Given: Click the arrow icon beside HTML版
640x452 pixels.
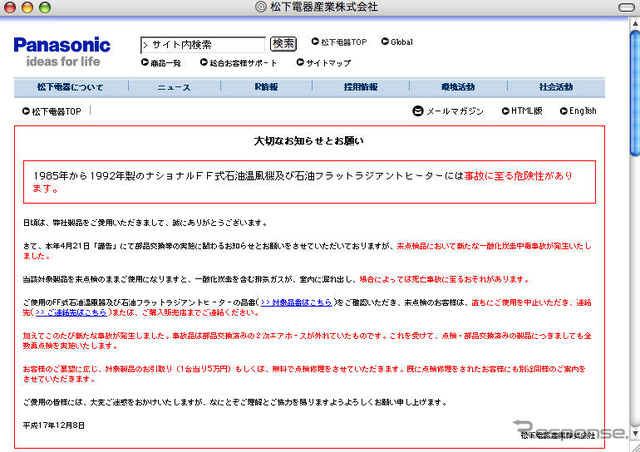Looking at the screenshot, I should (x=503, y=111).
